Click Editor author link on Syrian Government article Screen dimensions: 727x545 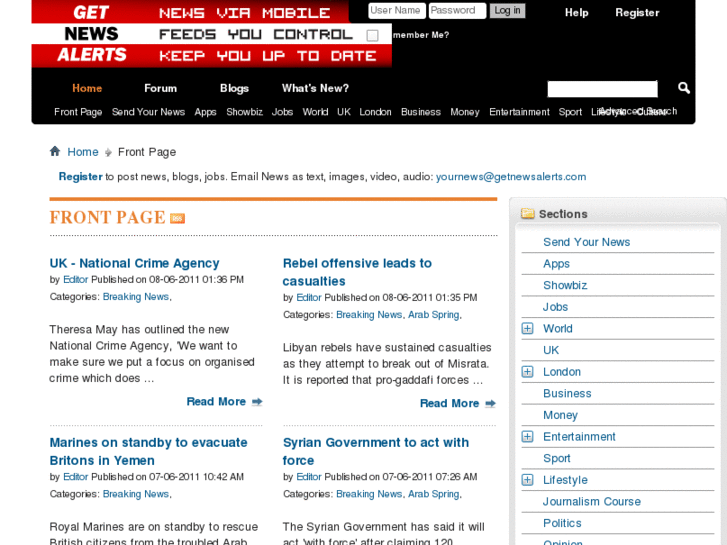click(309, 477)
